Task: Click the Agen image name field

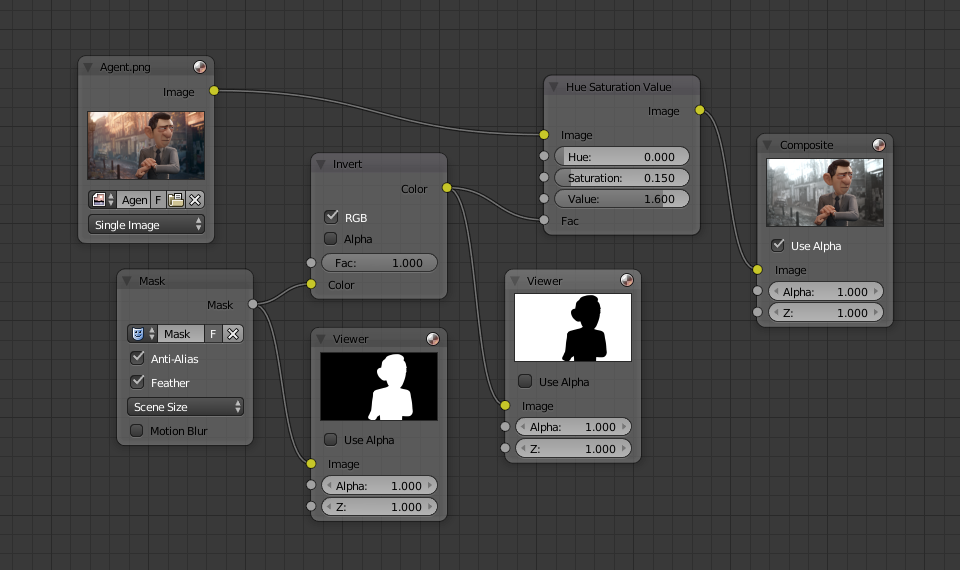Action: pos(133,200)
